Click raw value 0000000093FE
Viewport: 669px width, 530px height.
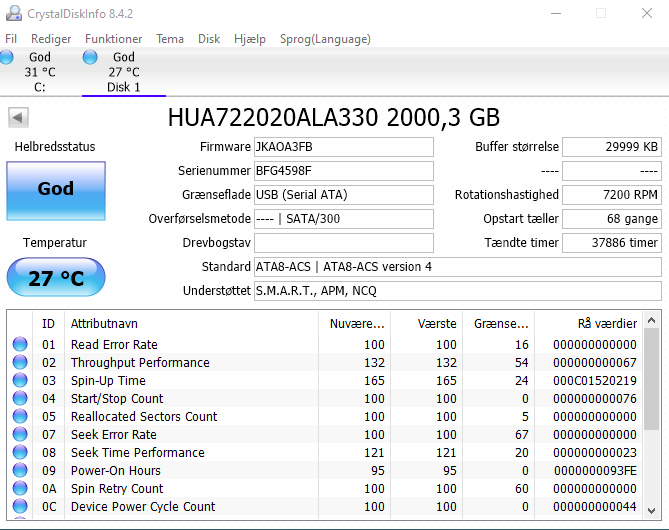point(595,470)
